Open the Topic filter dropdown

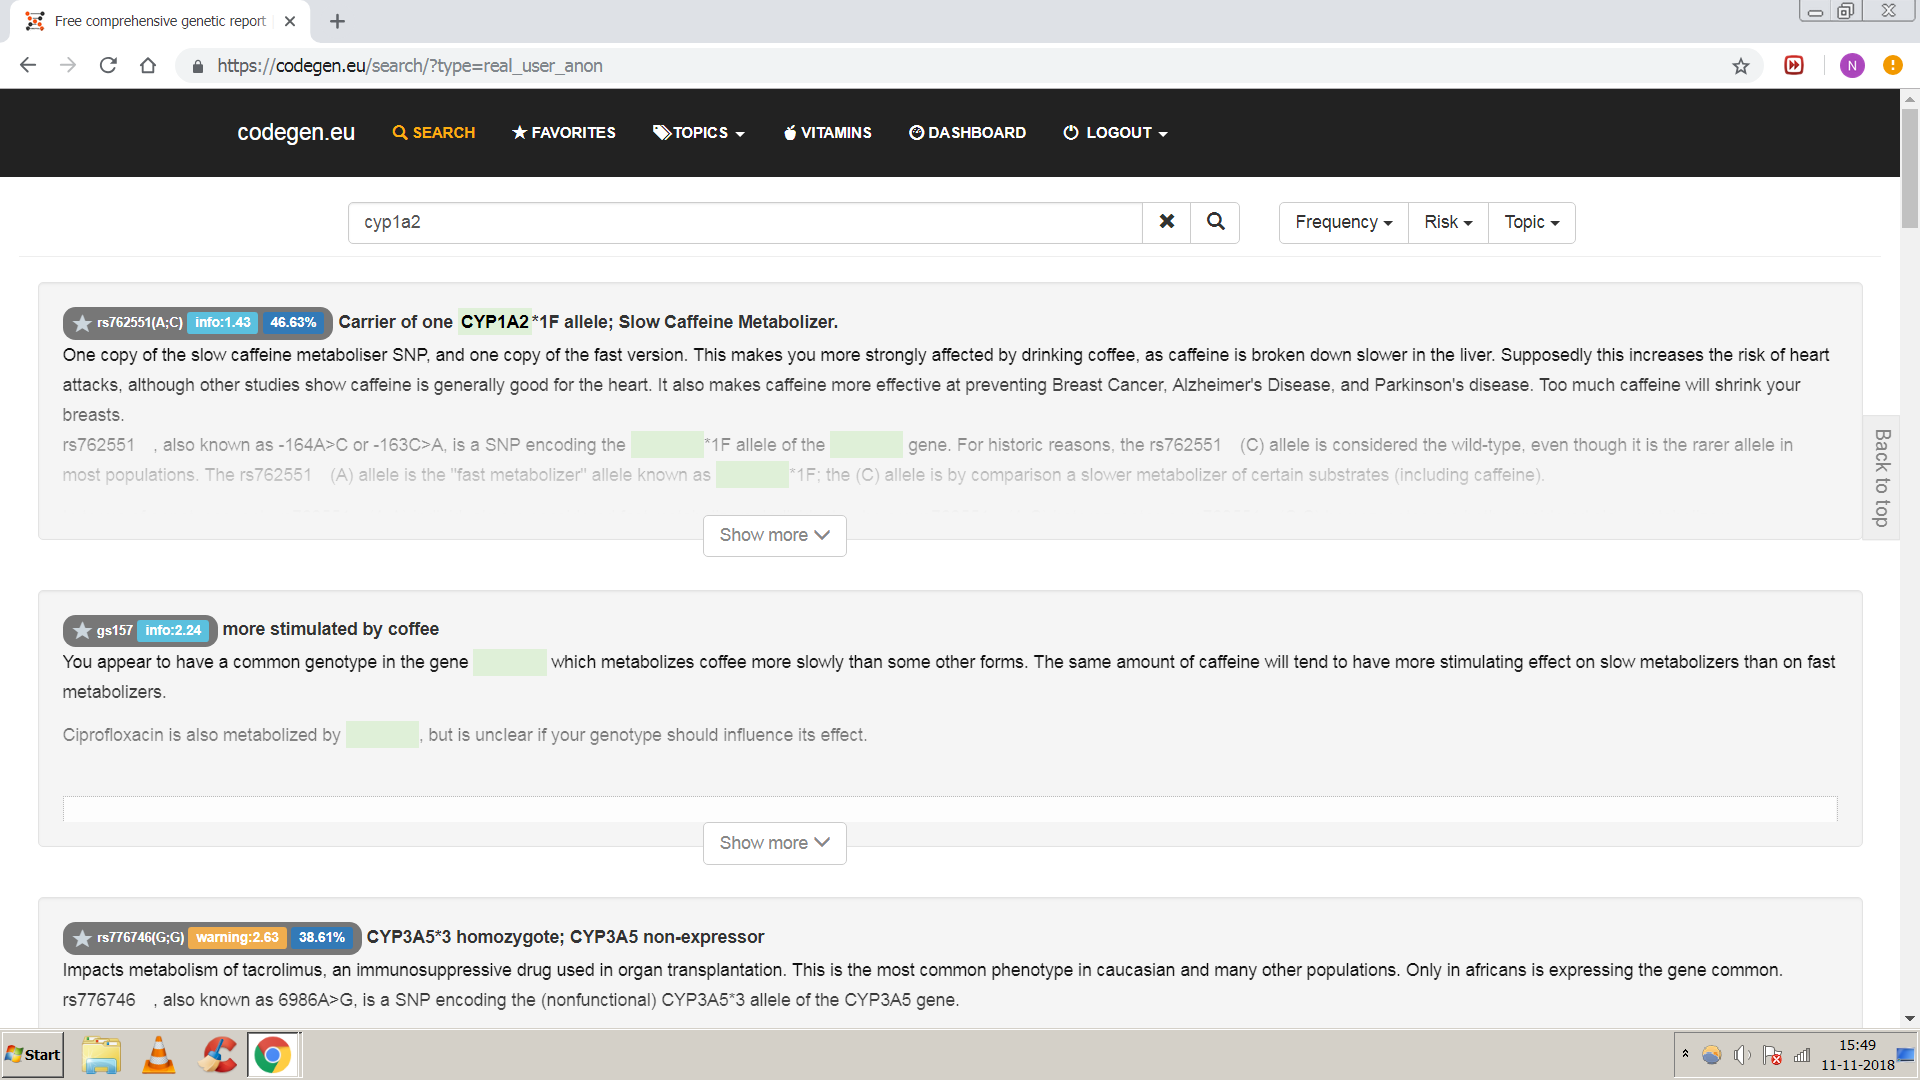coord(1531,222)
